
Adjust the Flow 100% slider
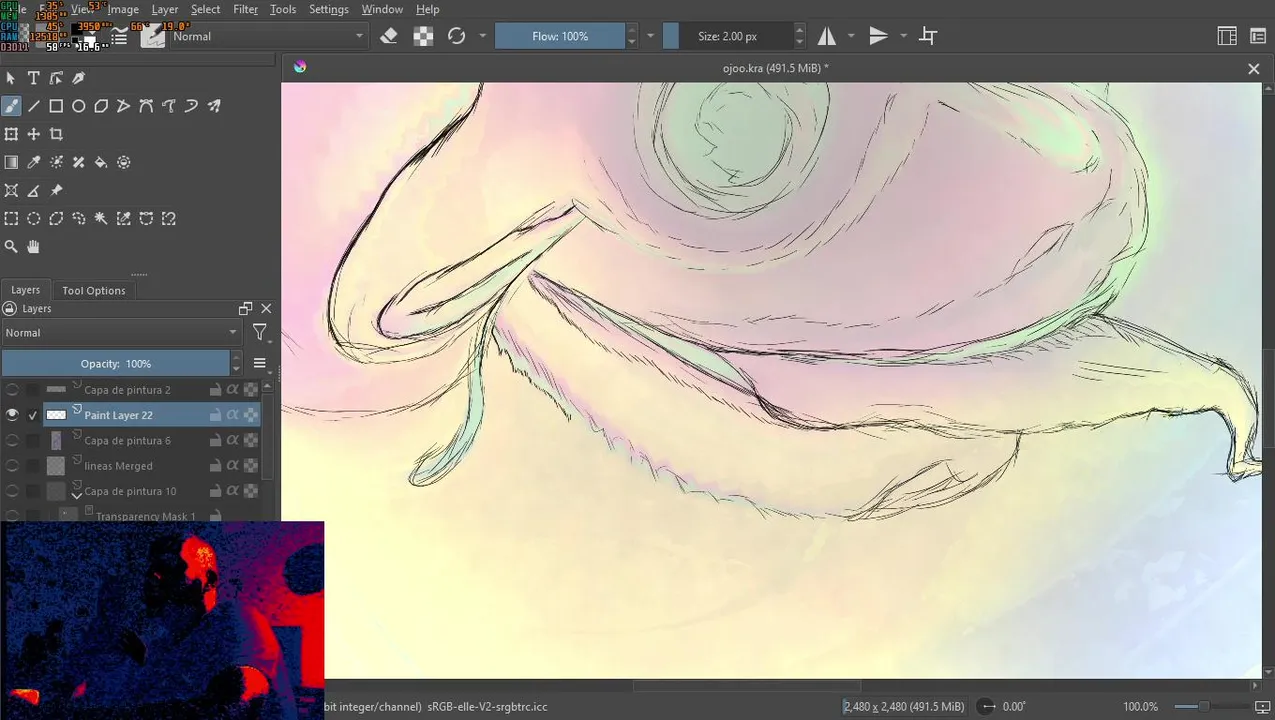[560, 36]
